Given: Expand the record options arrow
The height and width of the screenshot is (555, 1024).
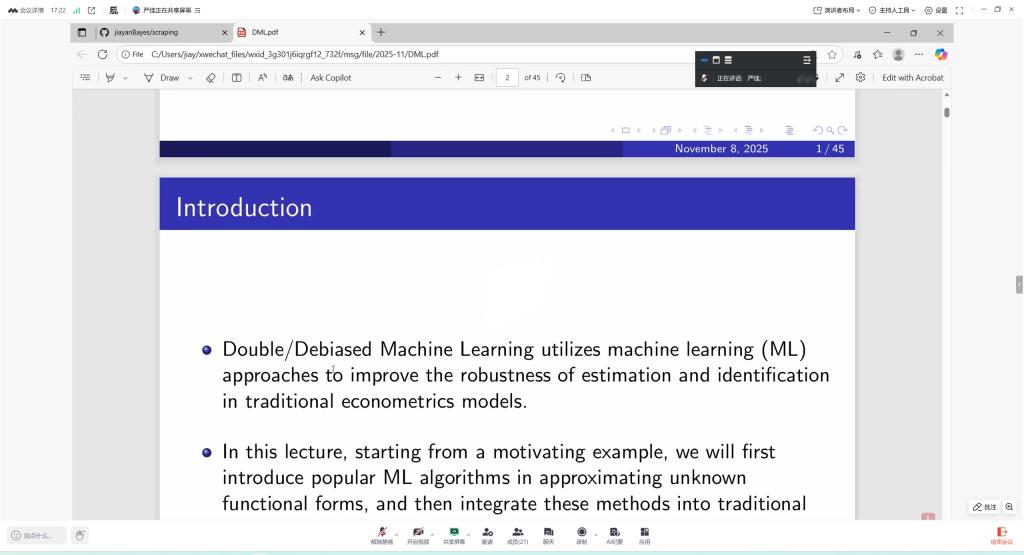Looking at the screenshot, I should click(x=595, y=533).
